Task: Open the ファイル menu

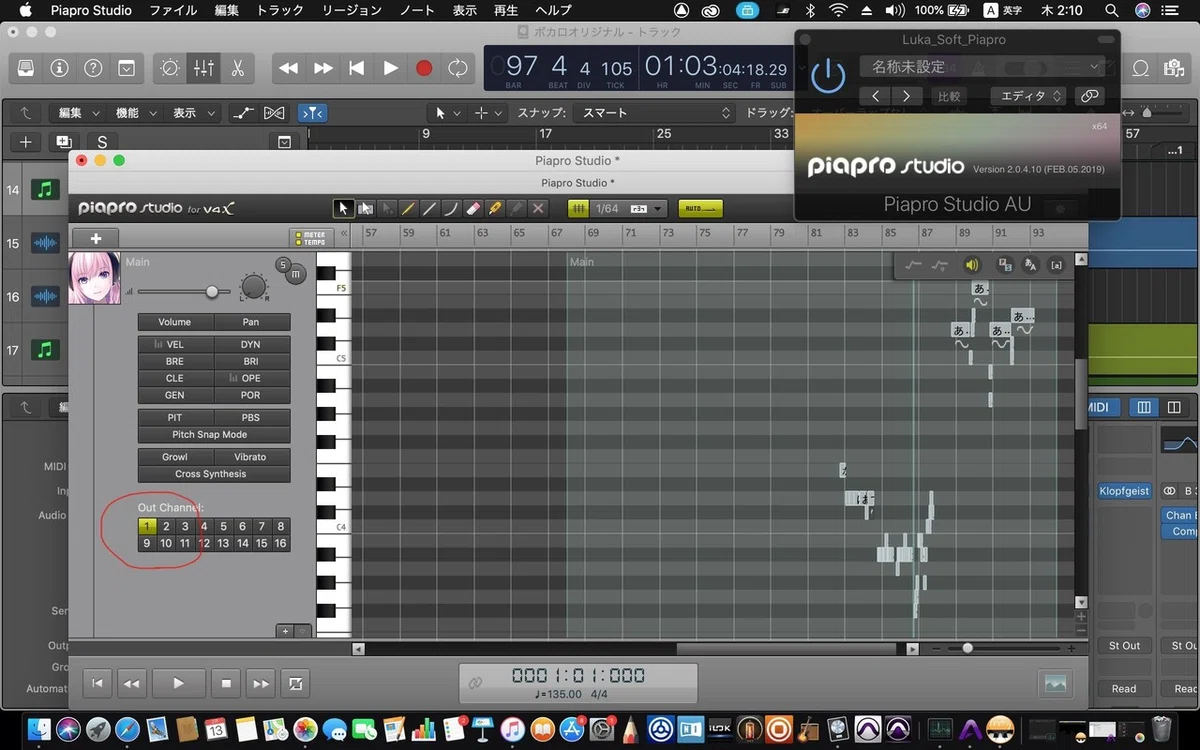Action: click(173, 10)
